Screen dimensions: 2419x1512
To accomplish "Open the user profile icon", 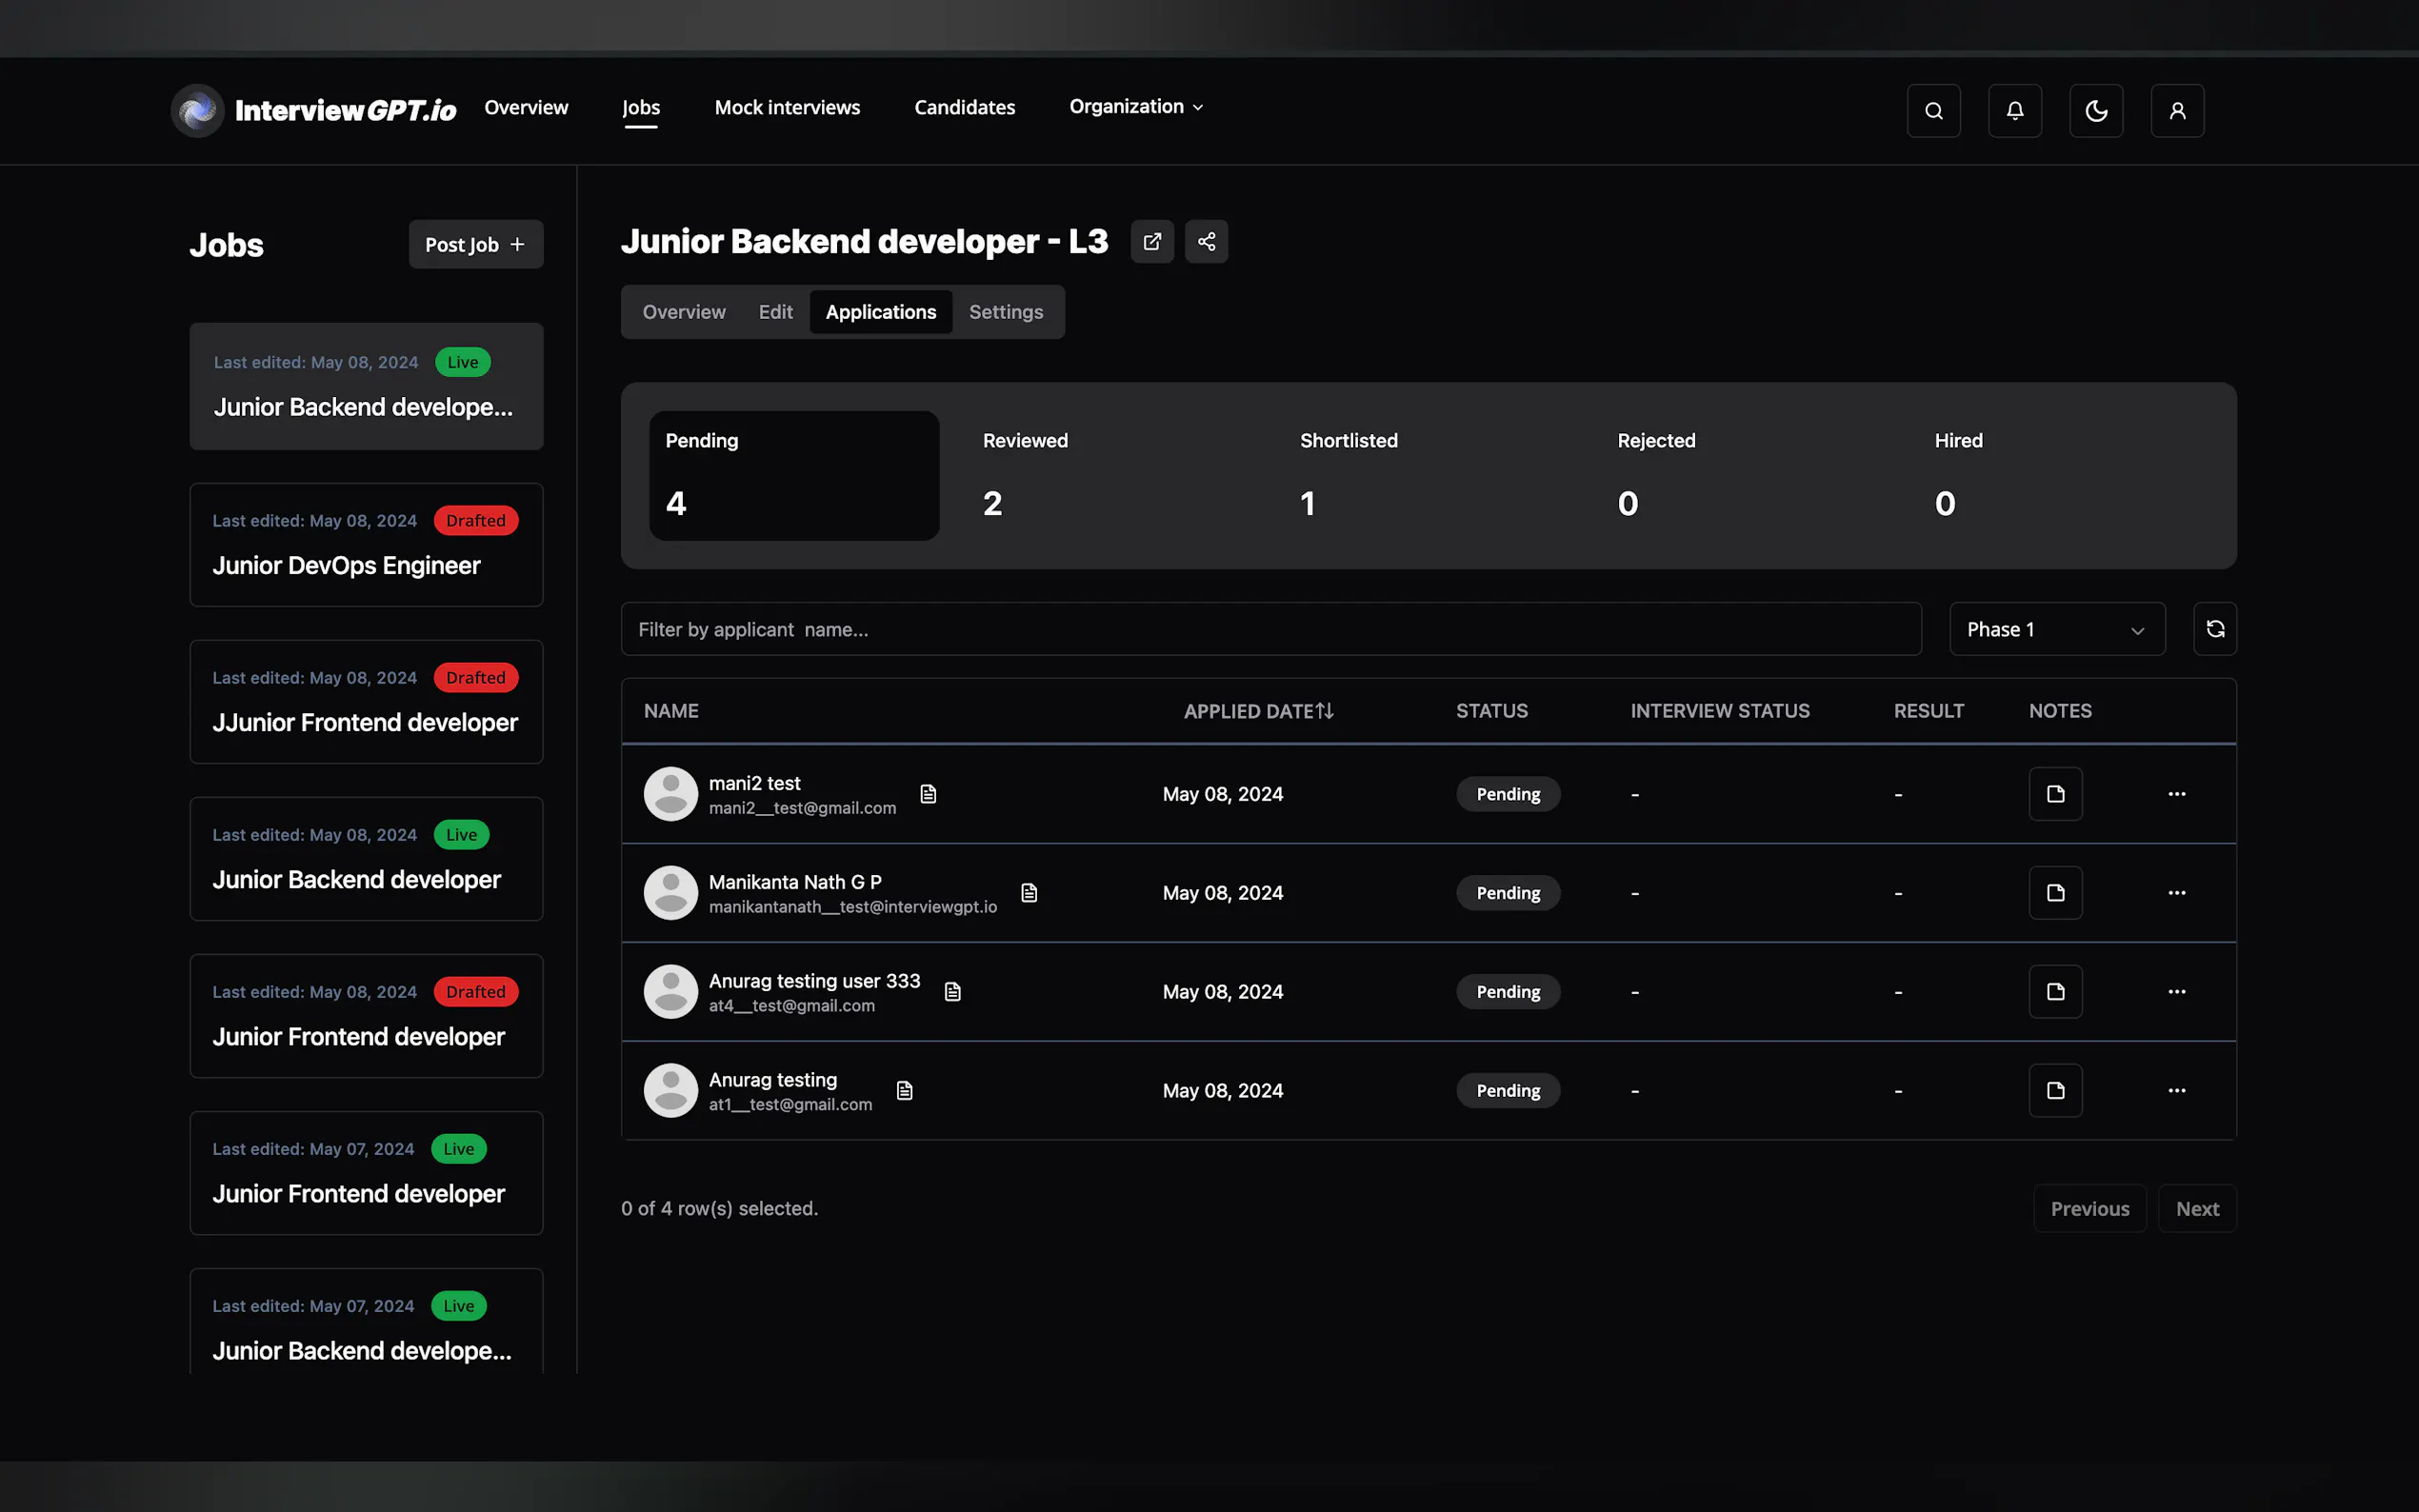I will (2176, 111).
